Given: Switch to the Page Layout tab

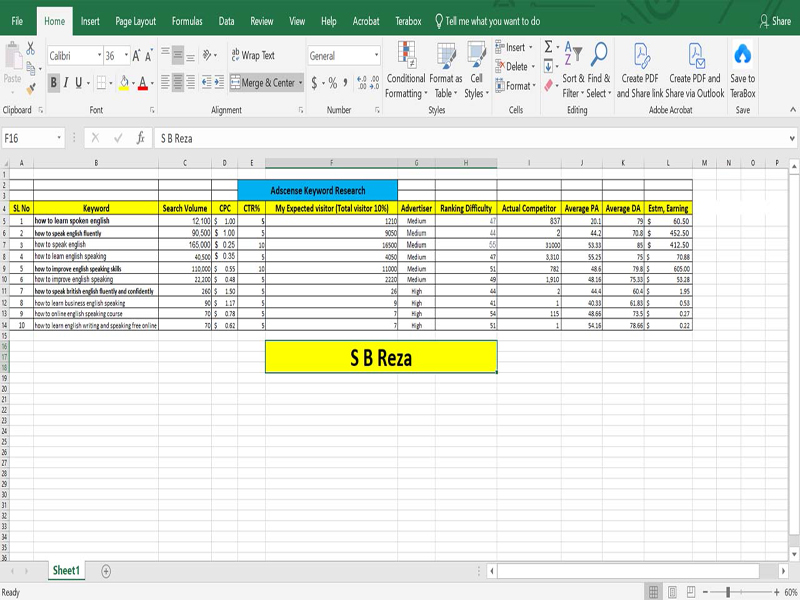Looking at the screenshot, I should click(x=136, y=21).
